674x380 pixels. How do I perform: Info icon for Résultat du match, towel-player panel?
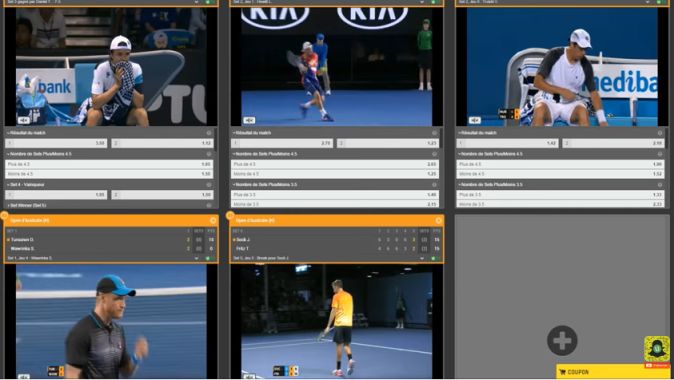[209, 133]
